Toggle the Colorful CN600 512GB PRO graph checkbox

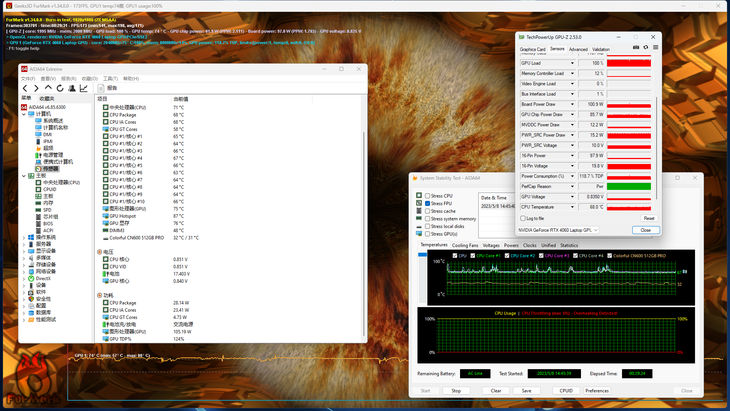(609, 256)
